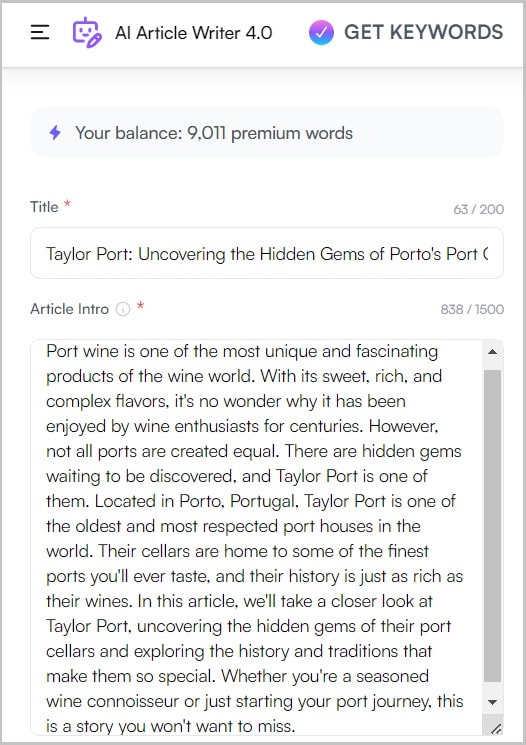Screen dimensions: 526x745
Task: Click GET KEYWORDS text
Action: (x=423, y=32)
